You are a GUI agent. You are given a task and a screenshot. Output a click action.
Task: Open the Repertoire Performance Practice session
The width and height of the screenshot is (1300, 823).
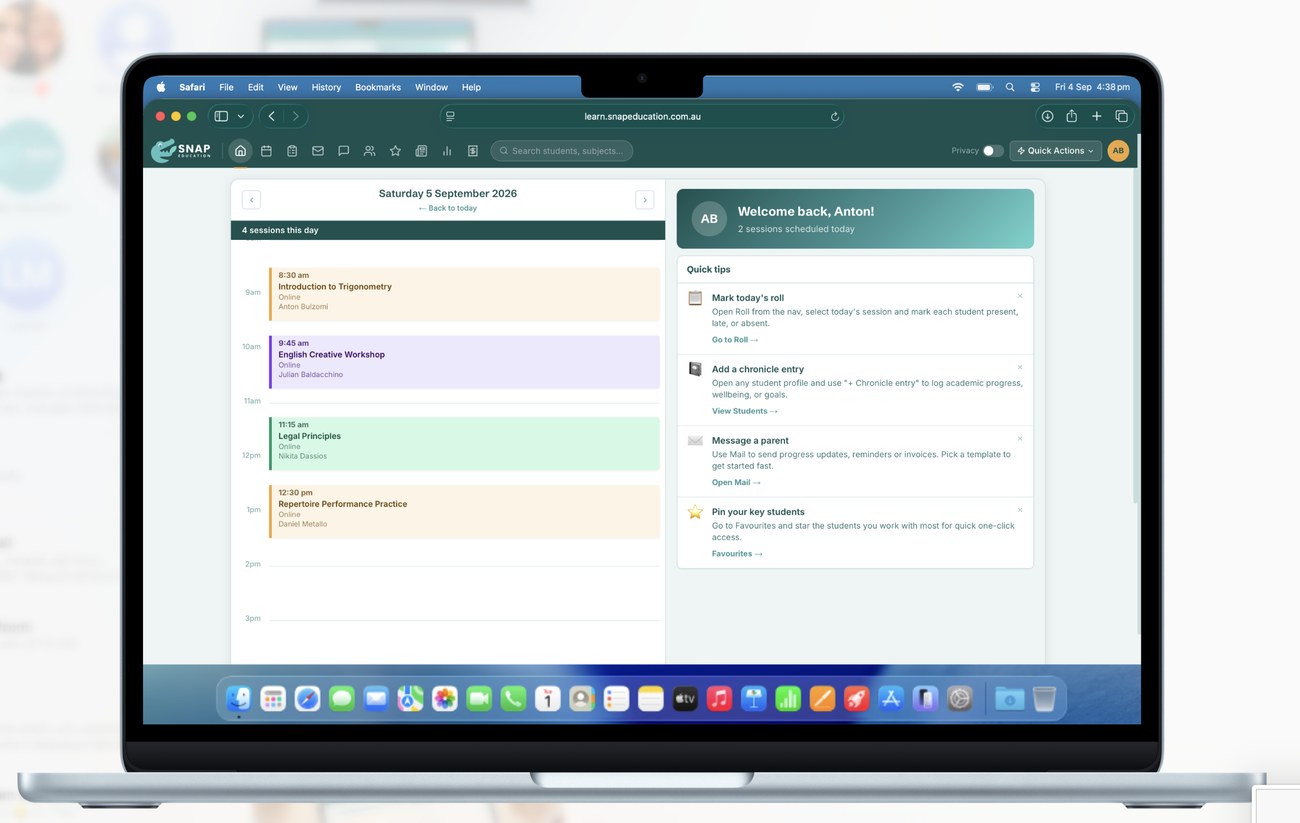tap(464, 511)
